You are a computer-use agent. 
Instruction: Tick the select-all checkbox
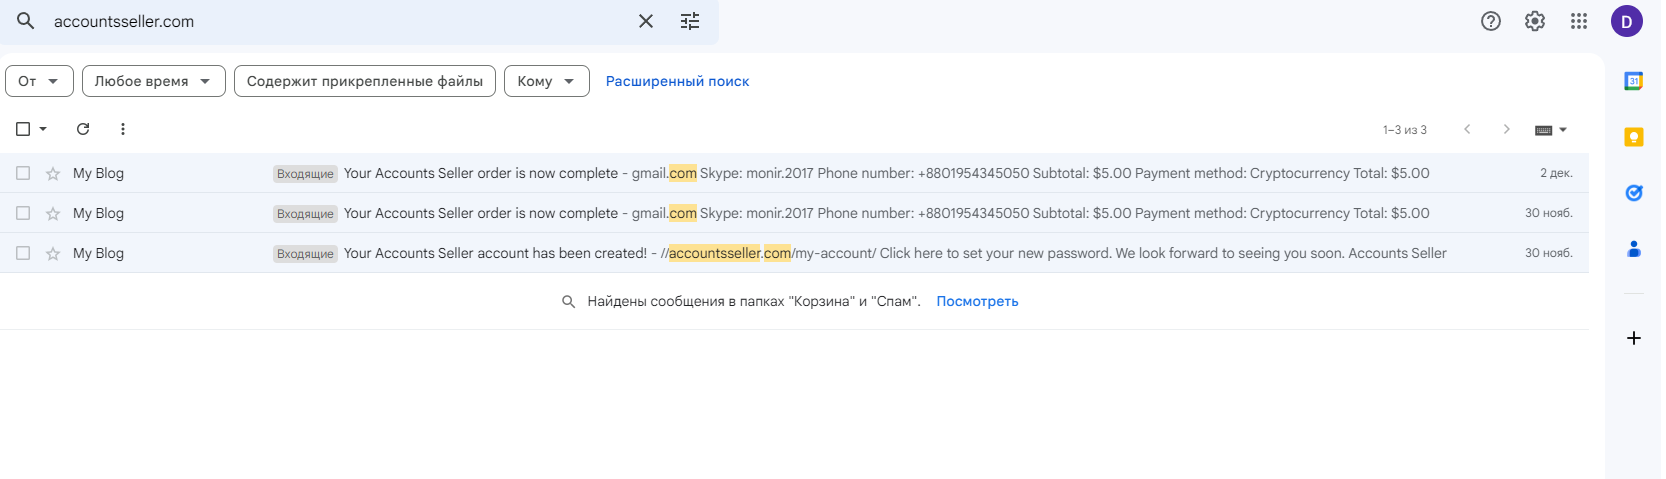[x=23, y=129]
